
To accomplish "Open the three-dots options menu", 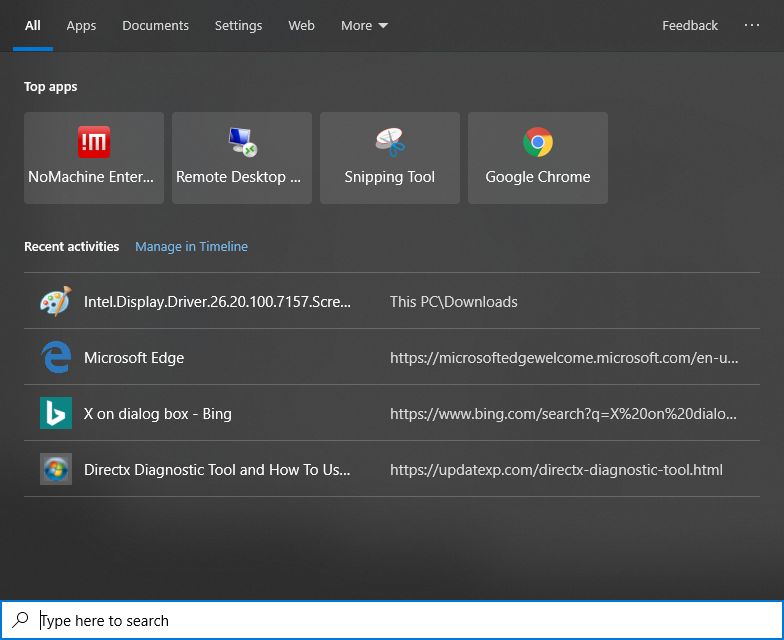I will coord(752,25).
